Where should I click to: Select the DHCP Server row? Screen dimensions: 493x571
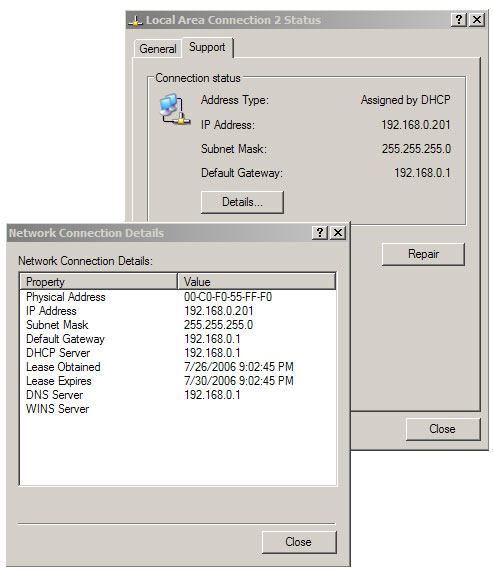click(x=178, y=353)
